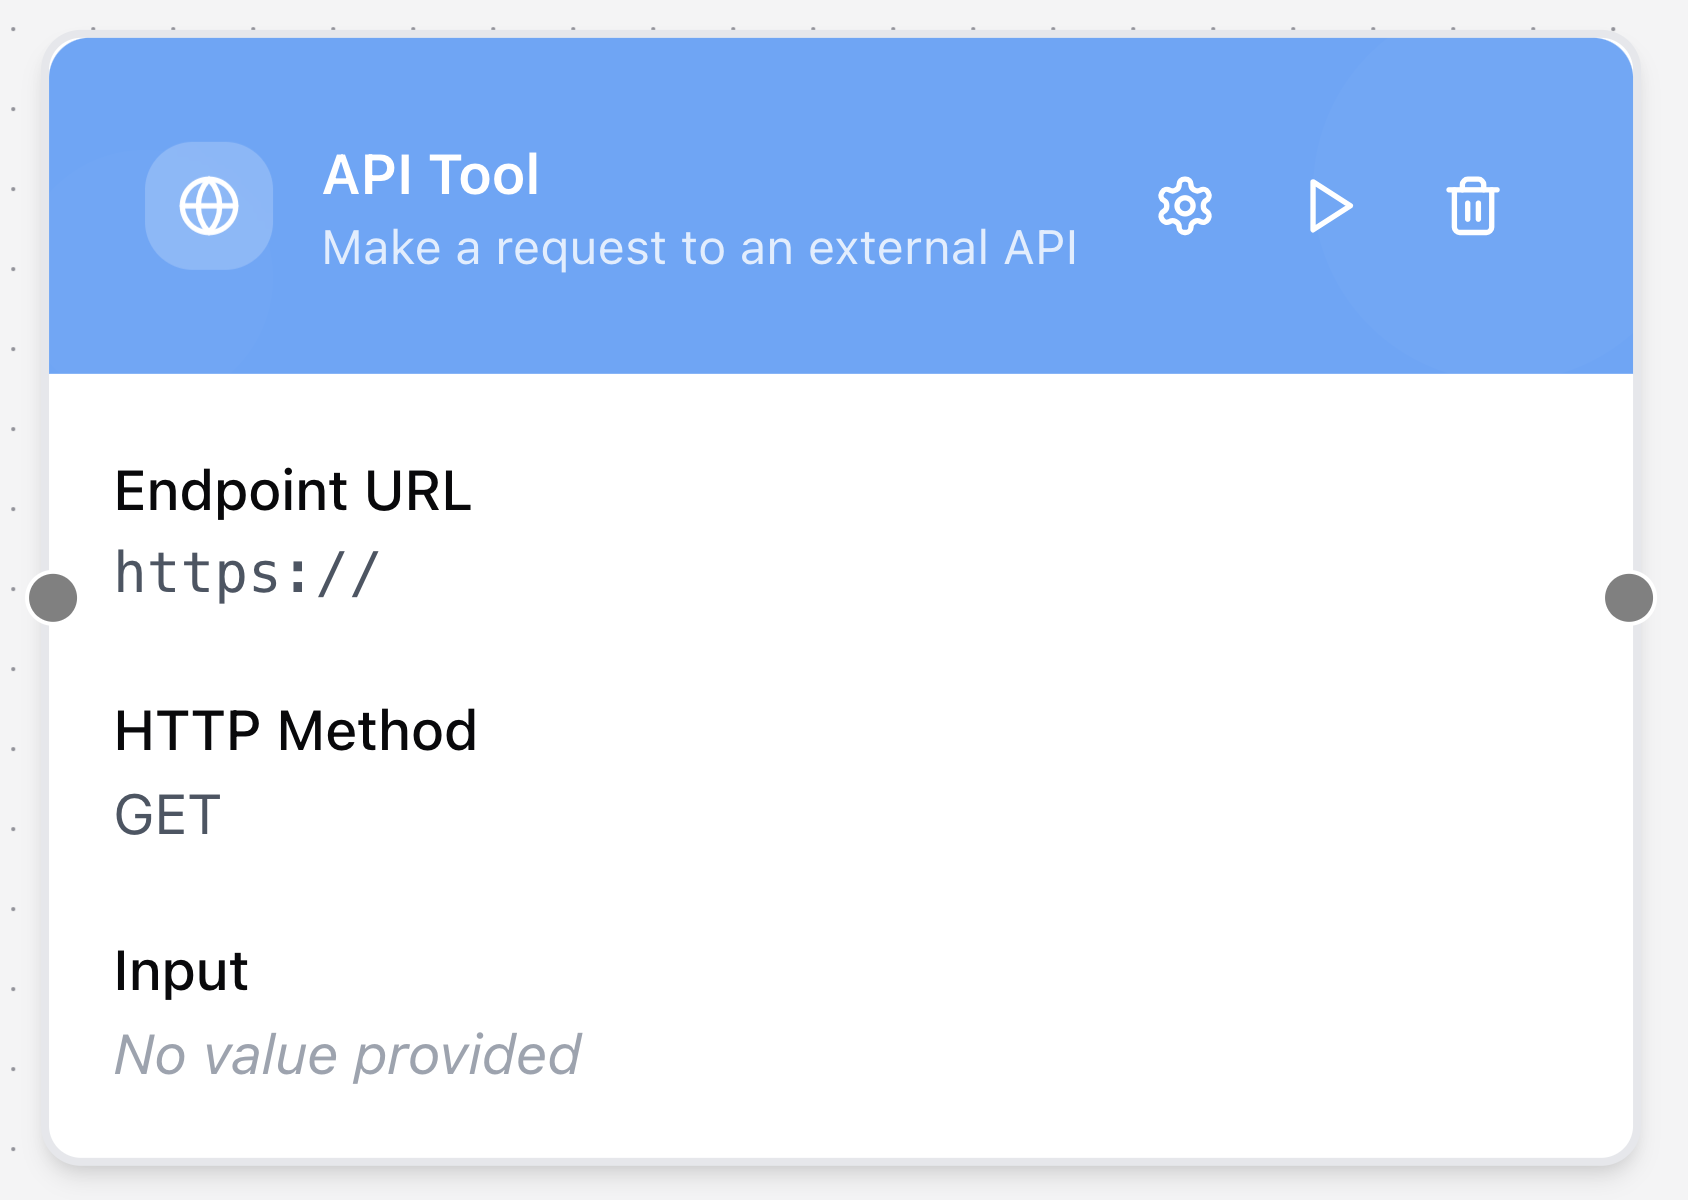Click the 'No value provided' placeholder

click(348, 1055)
